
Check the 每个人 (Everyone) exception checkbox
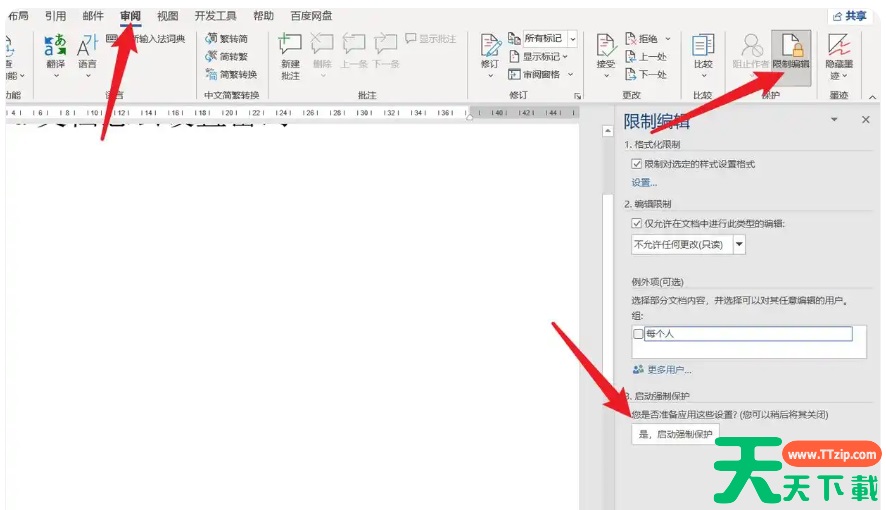coord(638,334)
